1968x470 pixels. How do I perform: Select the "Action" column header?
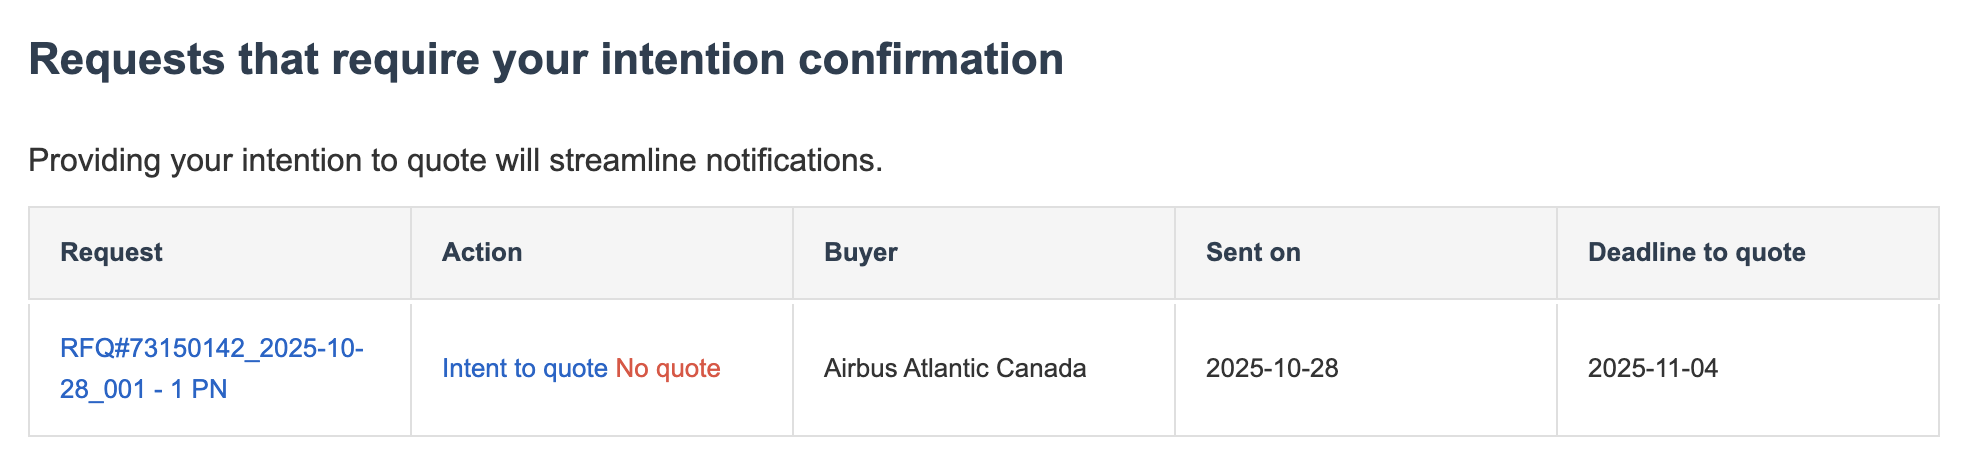point(482,253)
